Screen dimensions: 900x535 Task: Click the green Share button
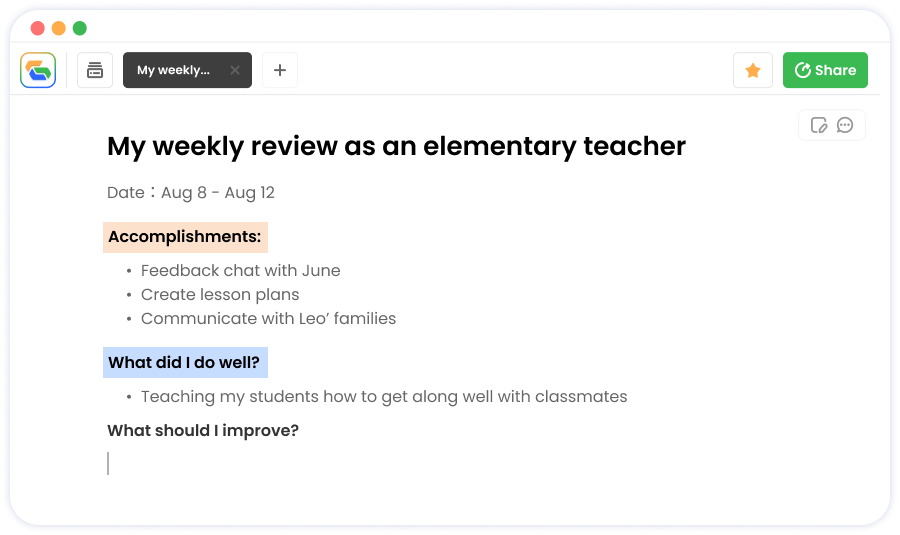point(825,70)
